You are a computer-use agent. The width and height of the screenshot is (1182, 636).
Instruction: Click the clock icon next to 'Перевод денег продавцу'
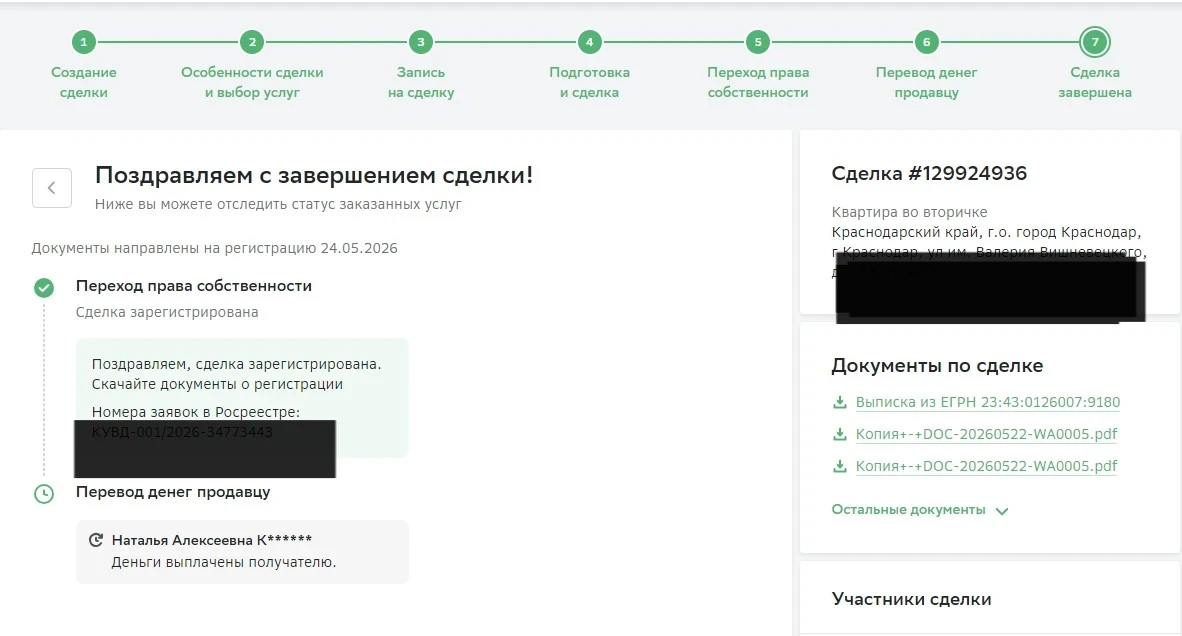(44, 494)
